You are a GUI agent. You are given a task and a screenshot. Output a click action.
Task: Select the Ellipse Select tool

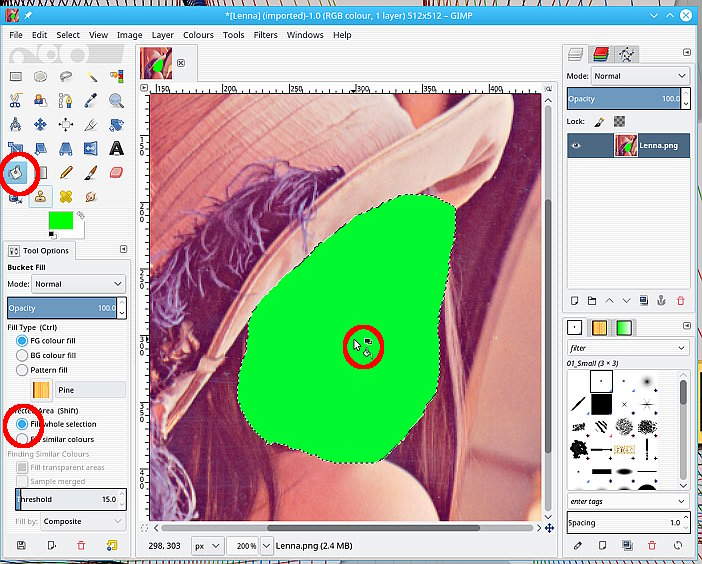point(41,76)
